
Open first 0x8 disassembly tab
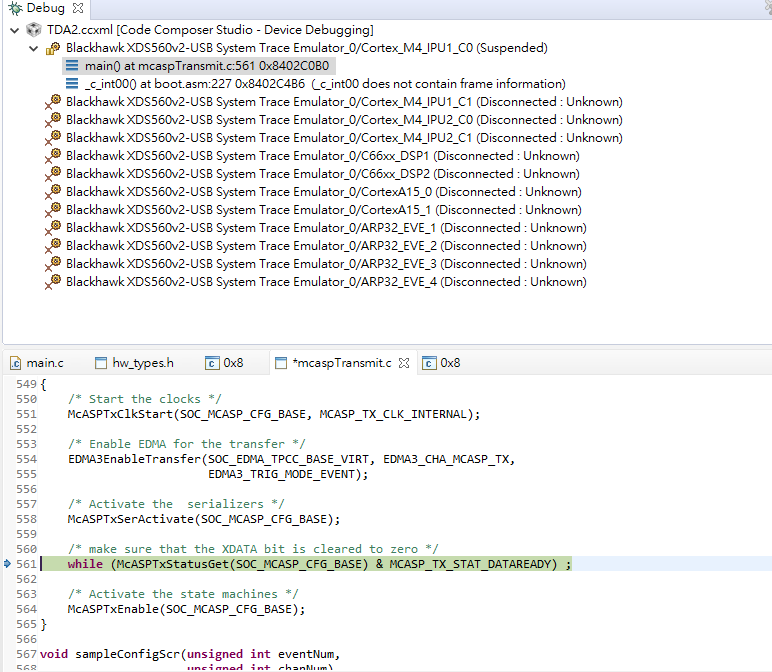(224, 363)
